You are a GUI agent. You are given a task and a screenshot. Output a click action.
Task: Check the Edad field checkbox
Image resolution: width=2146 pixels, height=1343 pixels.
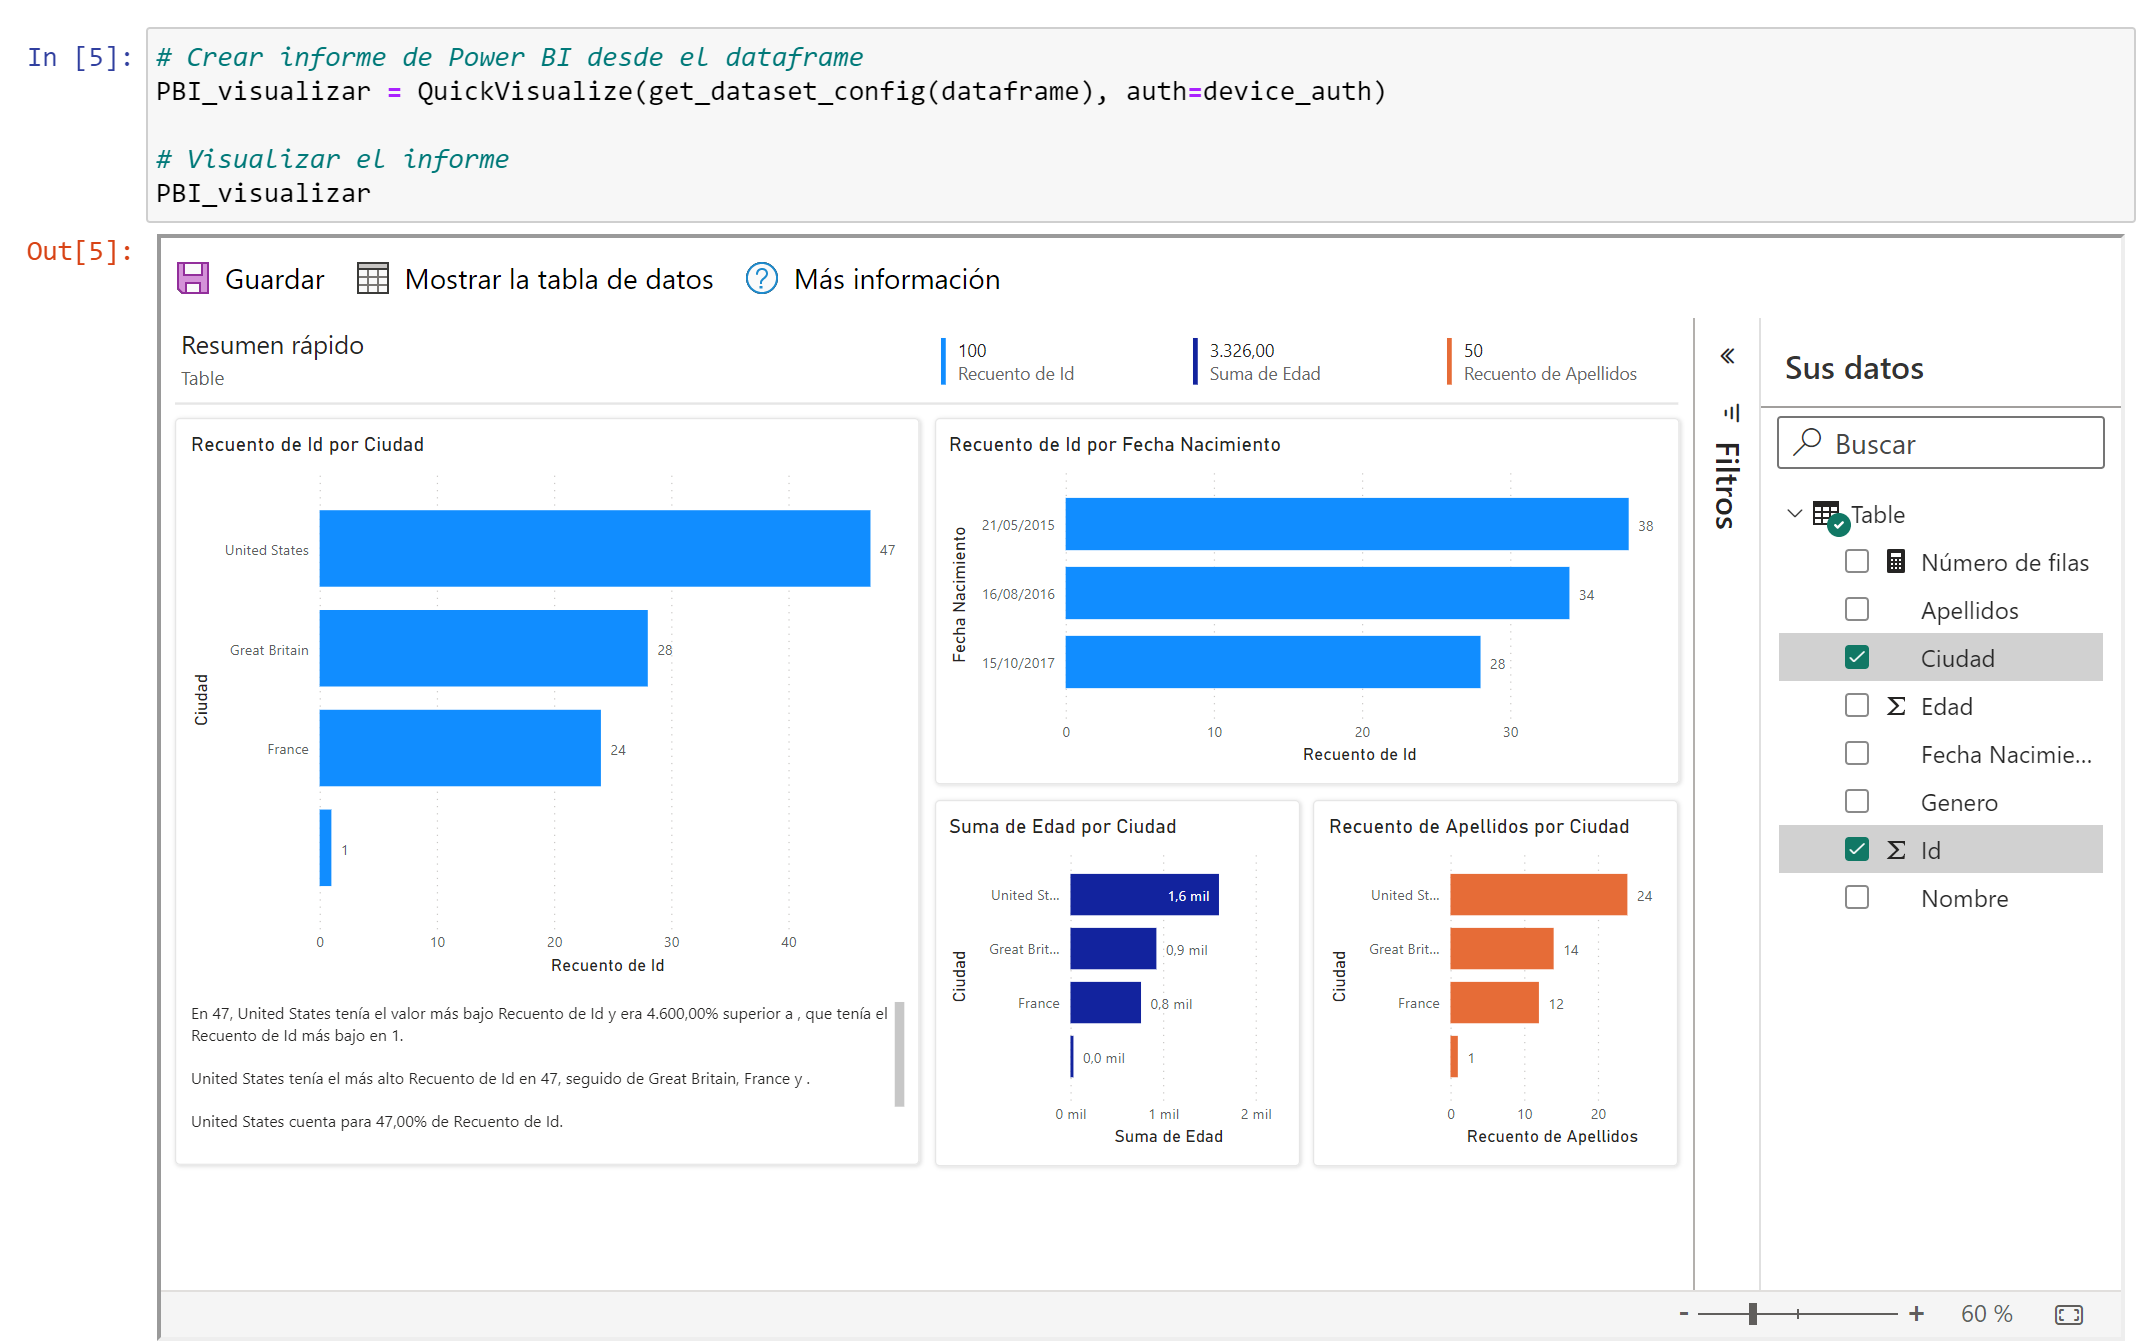click(x=1857, y=705)
